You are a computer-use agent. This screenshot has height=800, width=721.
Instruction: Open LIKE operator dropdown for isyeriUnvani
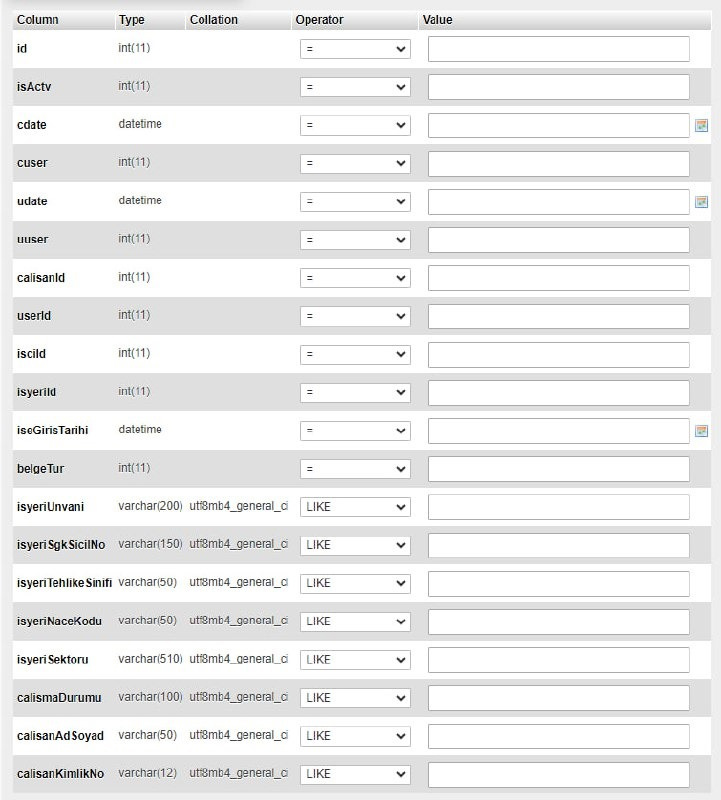click(355, 507)
